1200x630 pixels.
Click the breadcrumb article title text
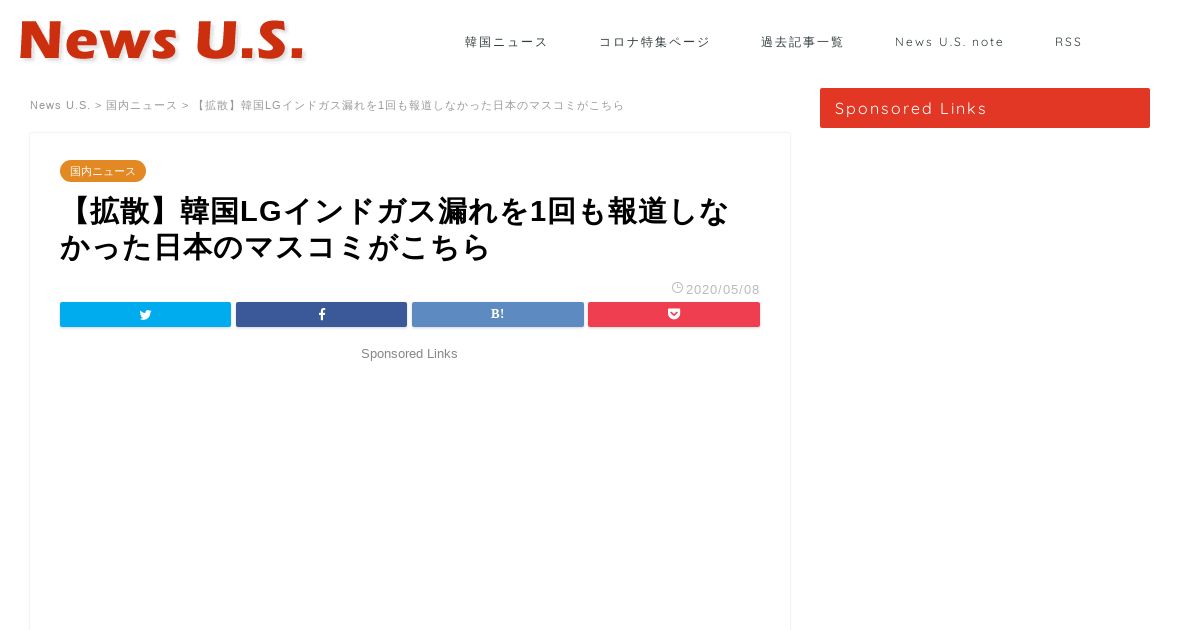coord(408,105)
